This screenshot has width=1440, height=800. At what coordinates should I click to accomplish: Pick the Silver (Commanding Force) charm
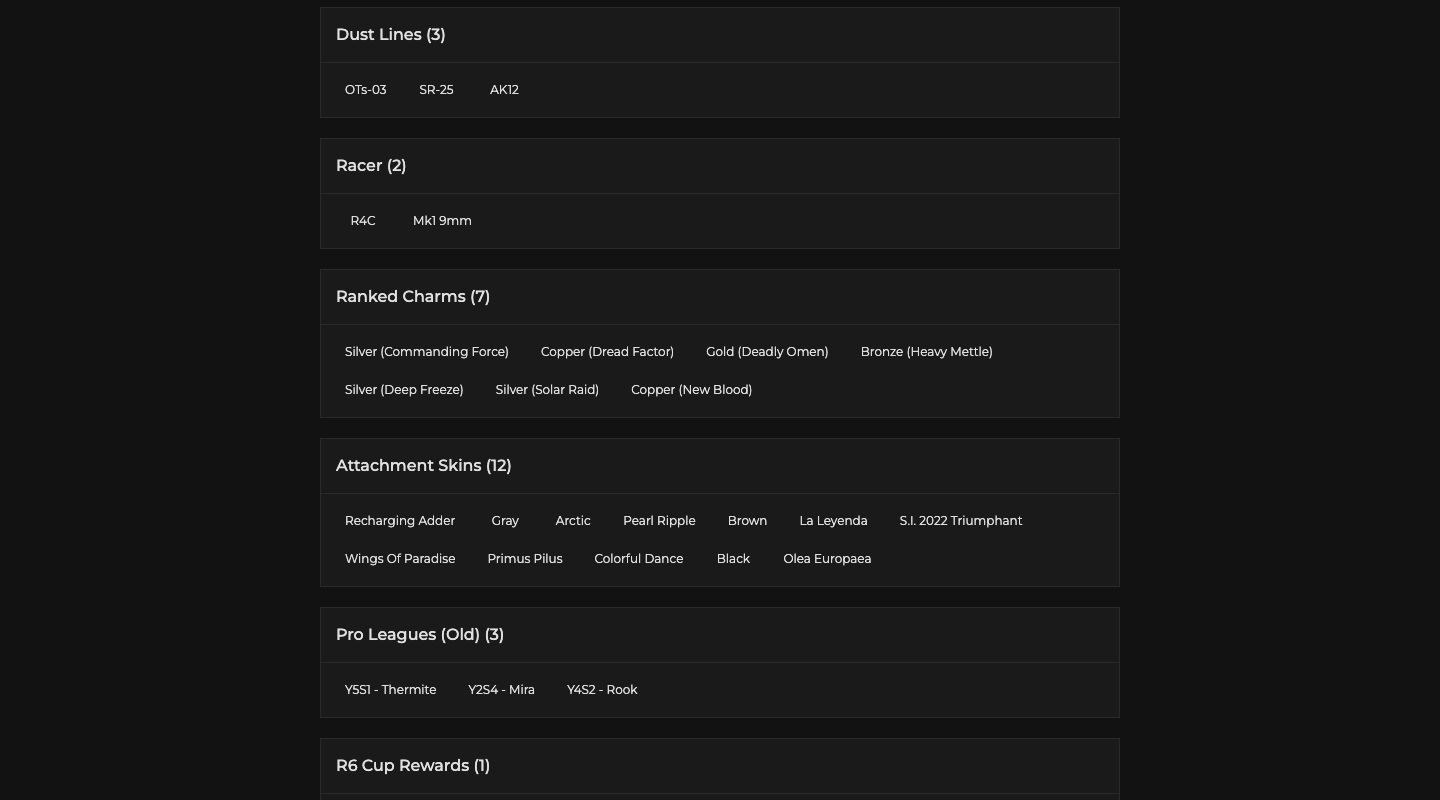click(427, 352)
